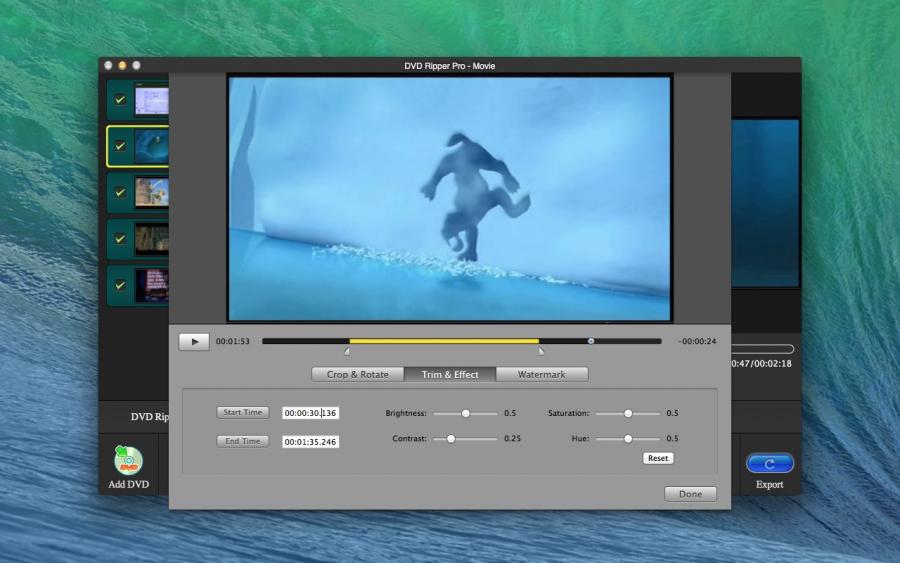
Task: Zoom the DVD Ripper Pro window
Action: point(136,65)
